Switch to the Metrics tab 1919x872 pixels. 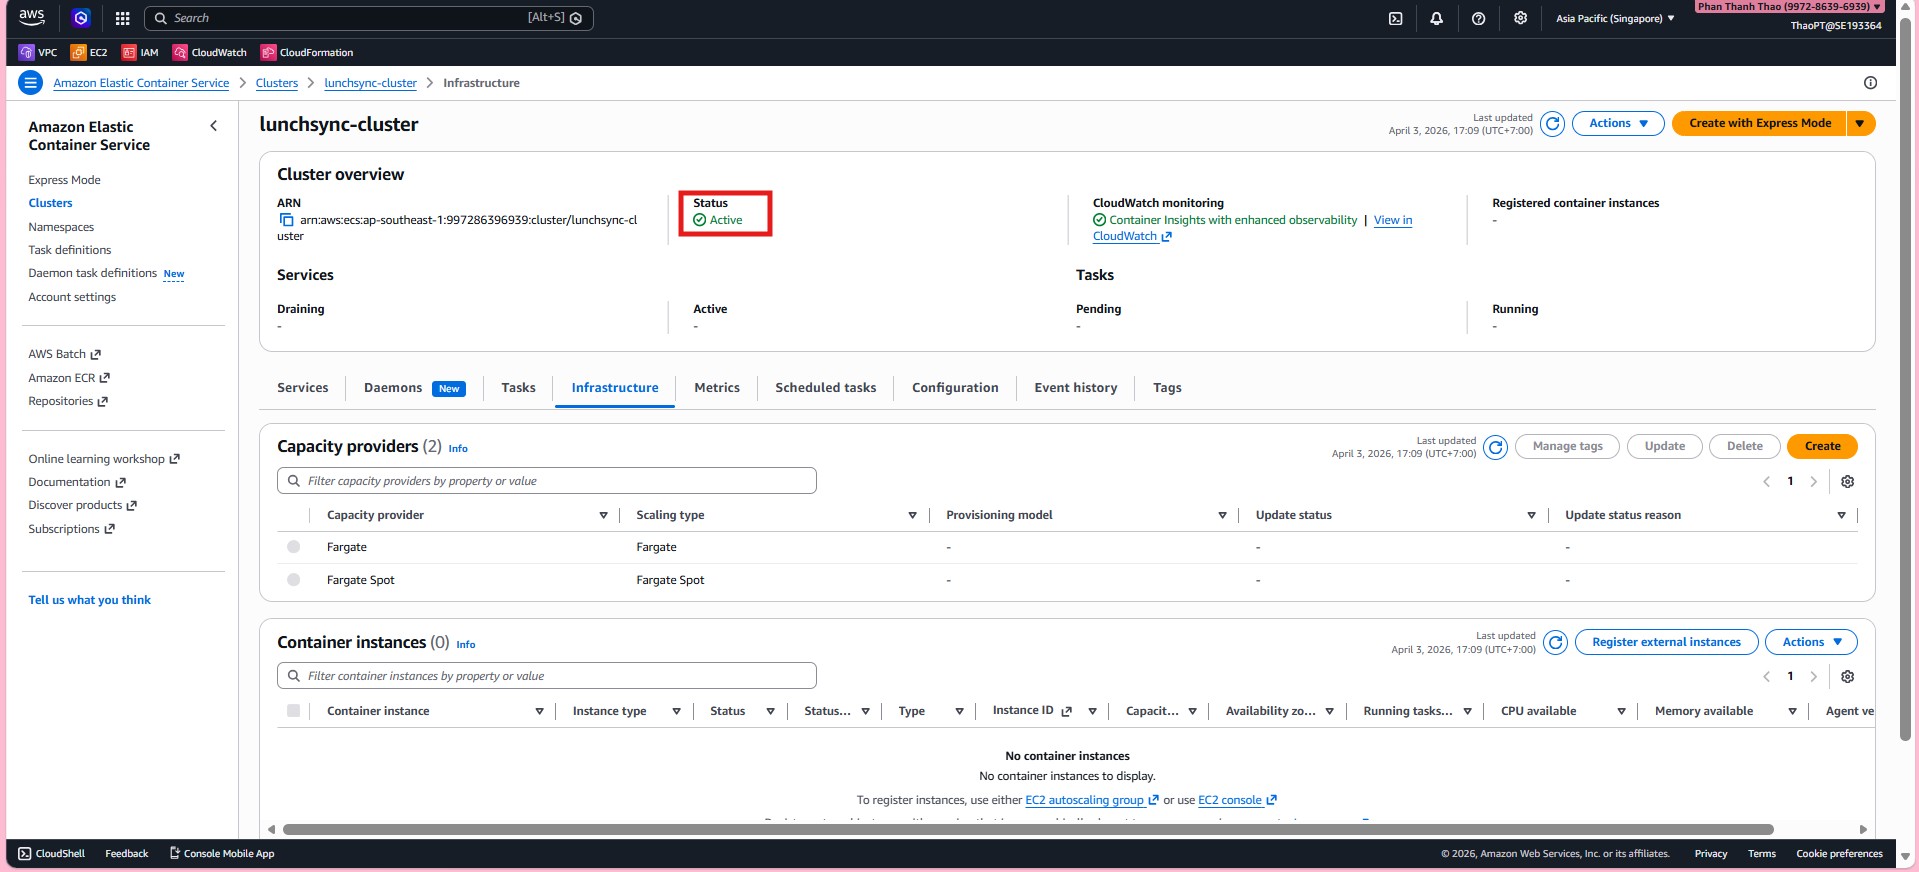point(716,388)
